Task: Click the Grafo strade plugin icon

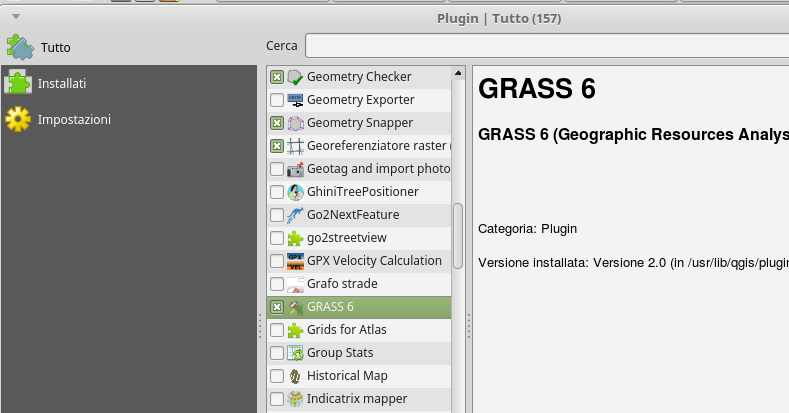Action: pyautogui.click(x=295, y=284)
